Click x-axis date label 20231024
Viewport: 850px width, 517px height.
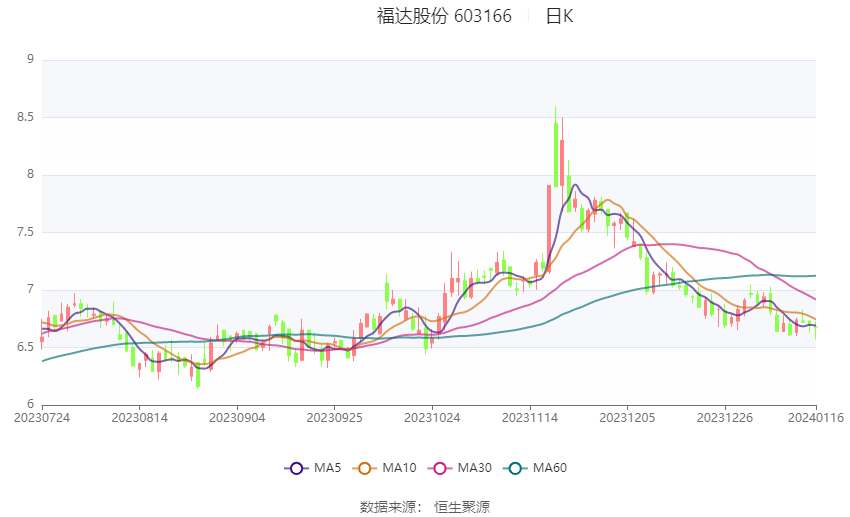(x=432, y=418)
